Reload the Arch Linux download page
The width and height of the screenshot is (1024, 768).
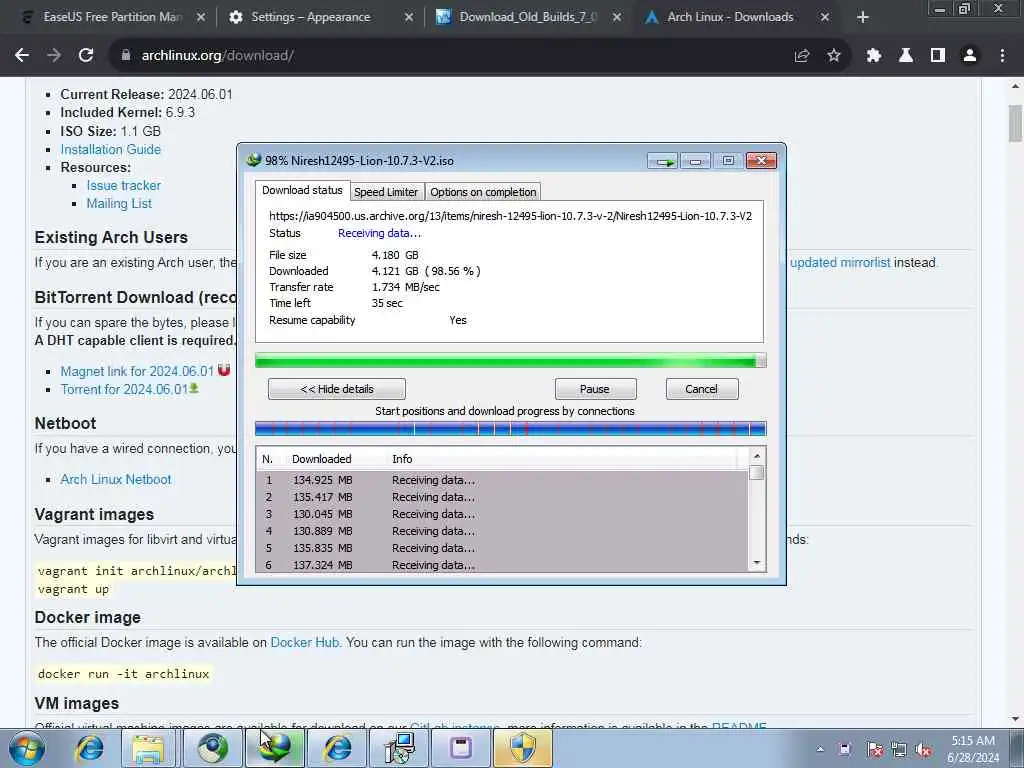tap(86, 56)
